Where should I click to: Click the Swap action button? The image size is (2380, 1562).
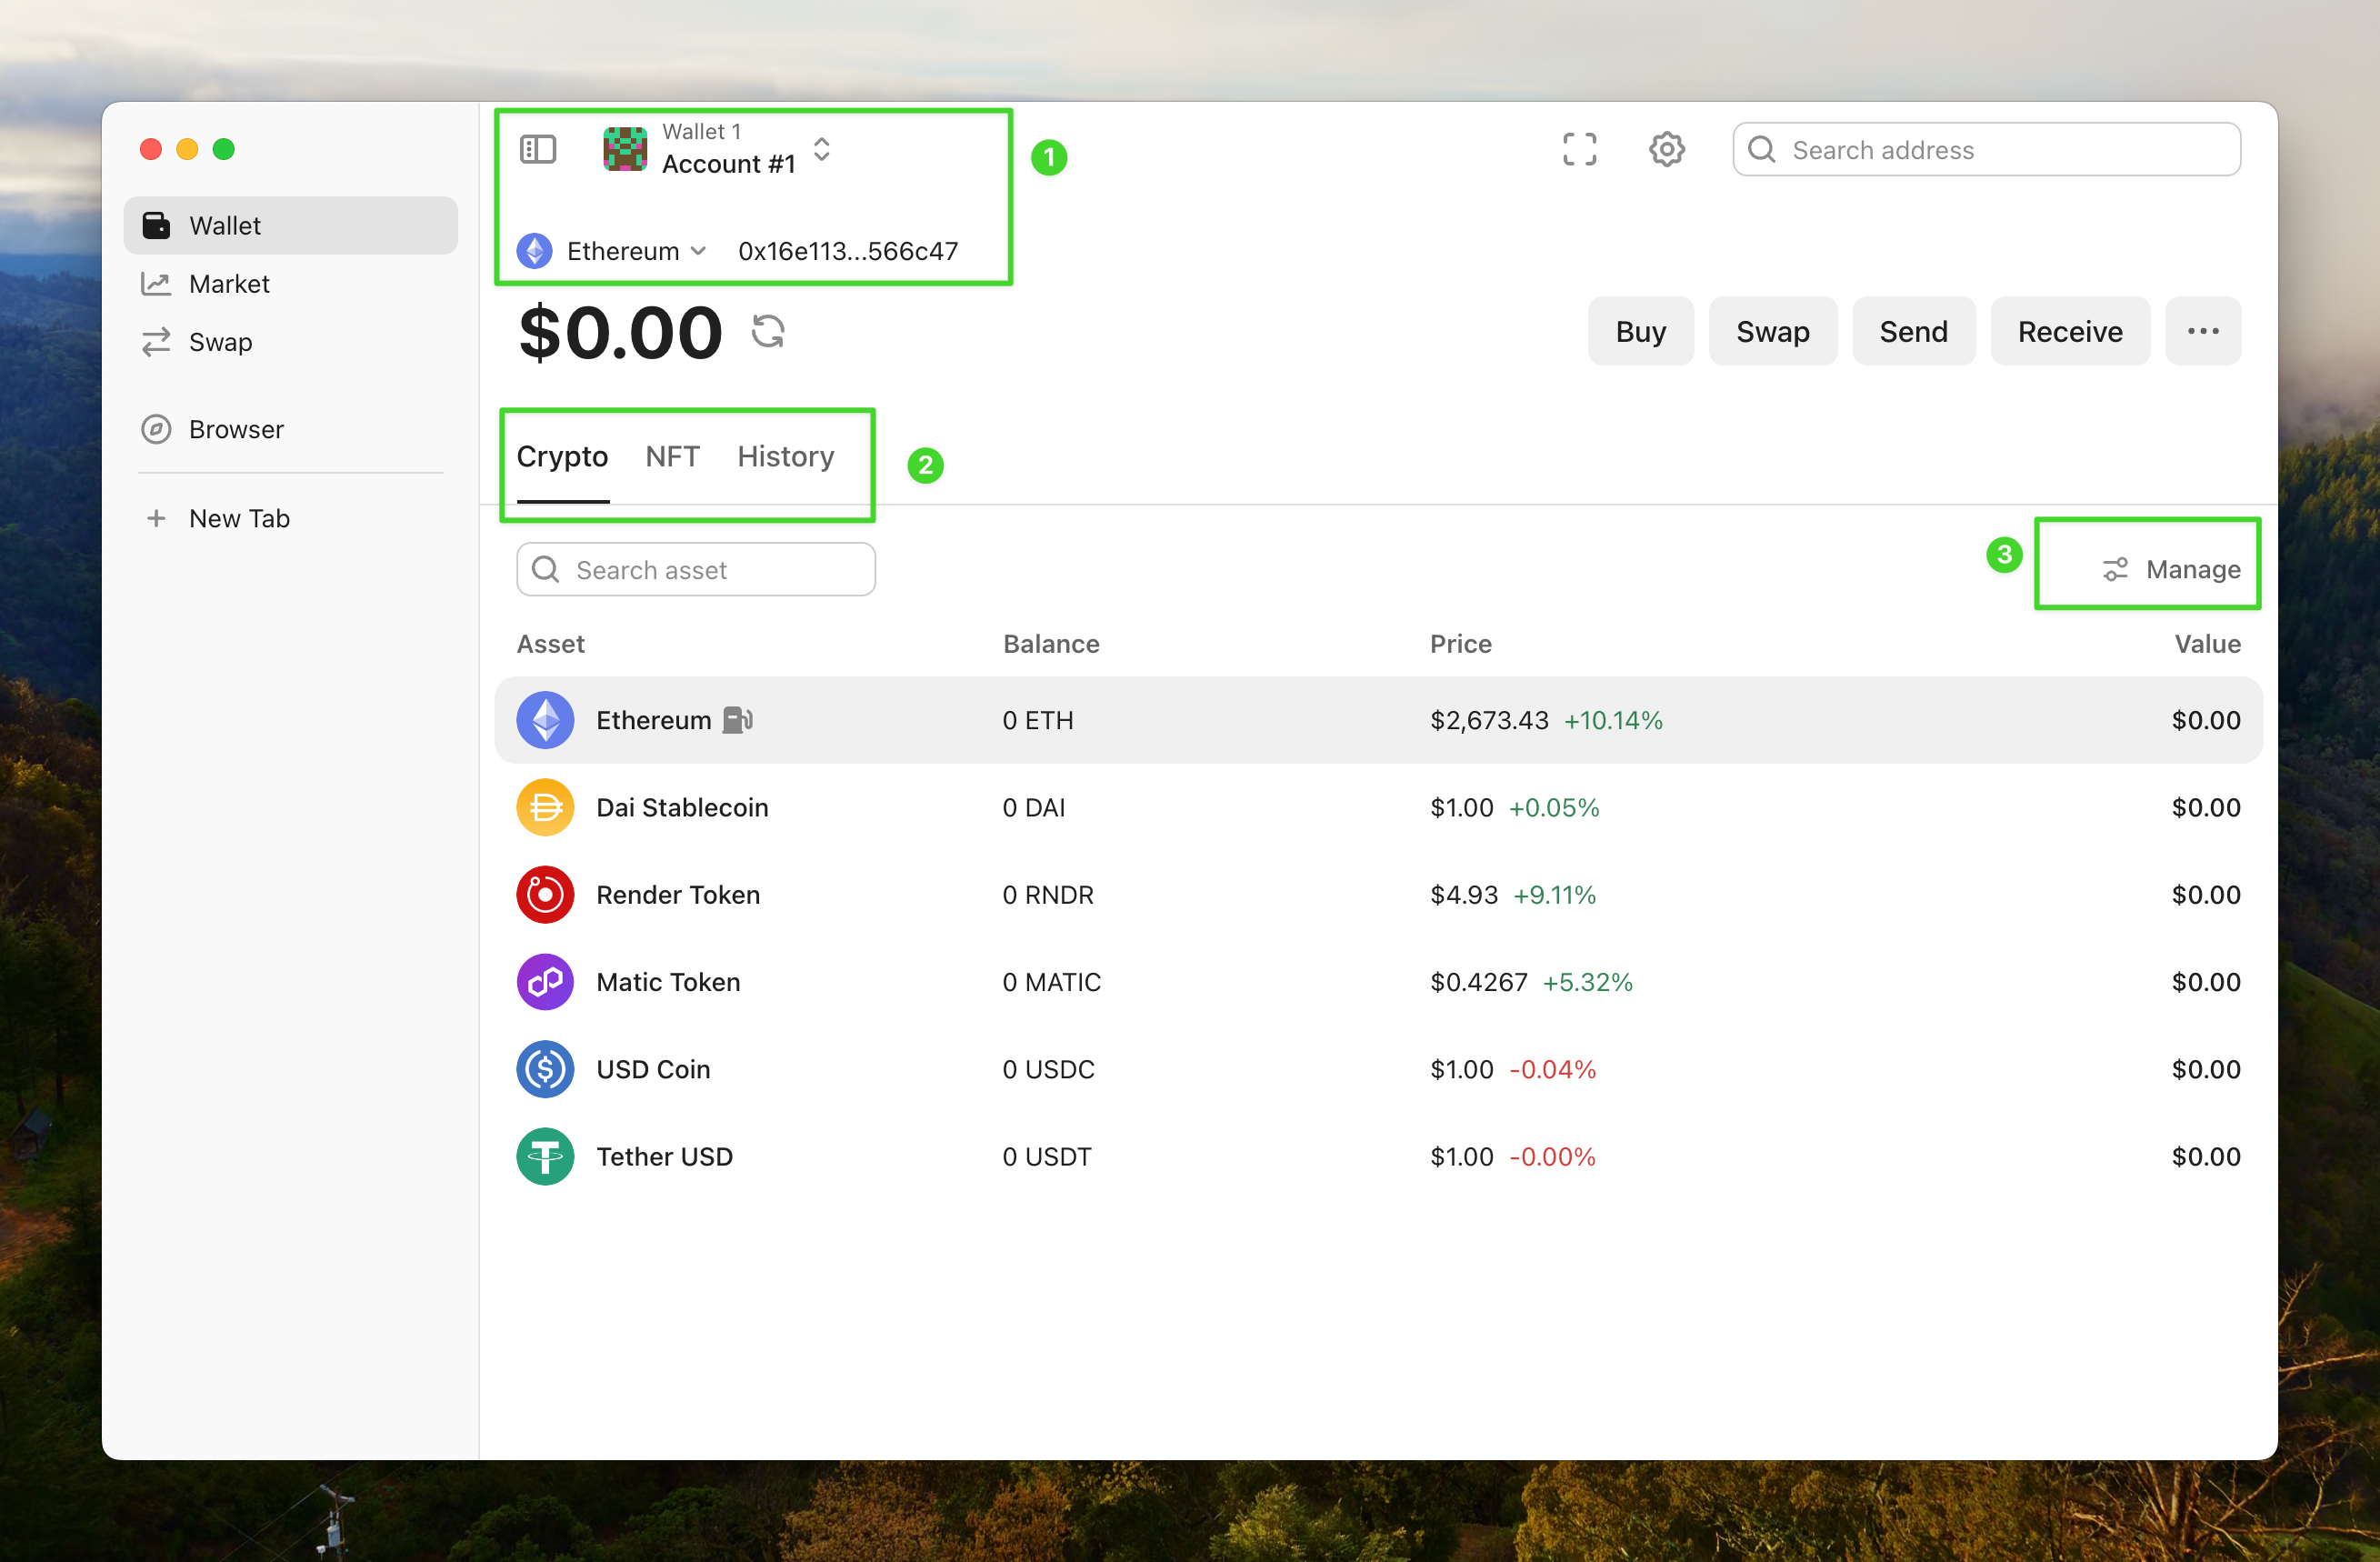coord(1773,331)
